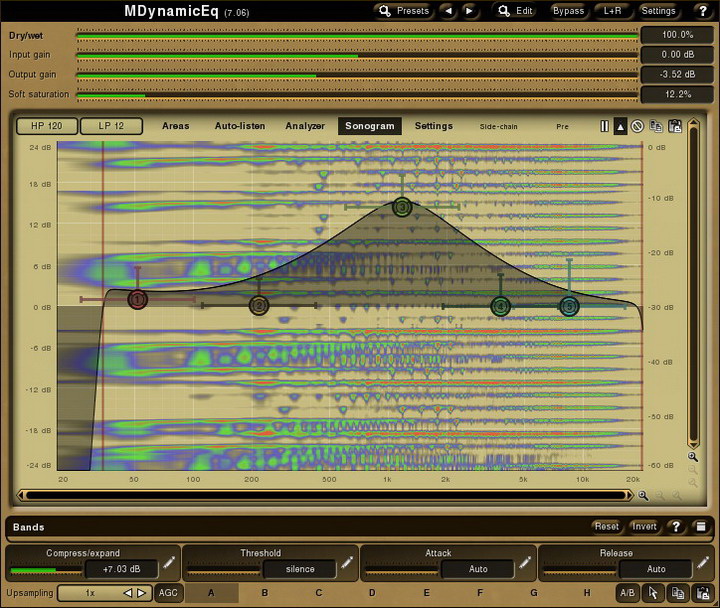The width and height of the screenshot is (720, 608).
Task: Zoom horizontally with bottom magnifier icon
Action: coord(643,495)
